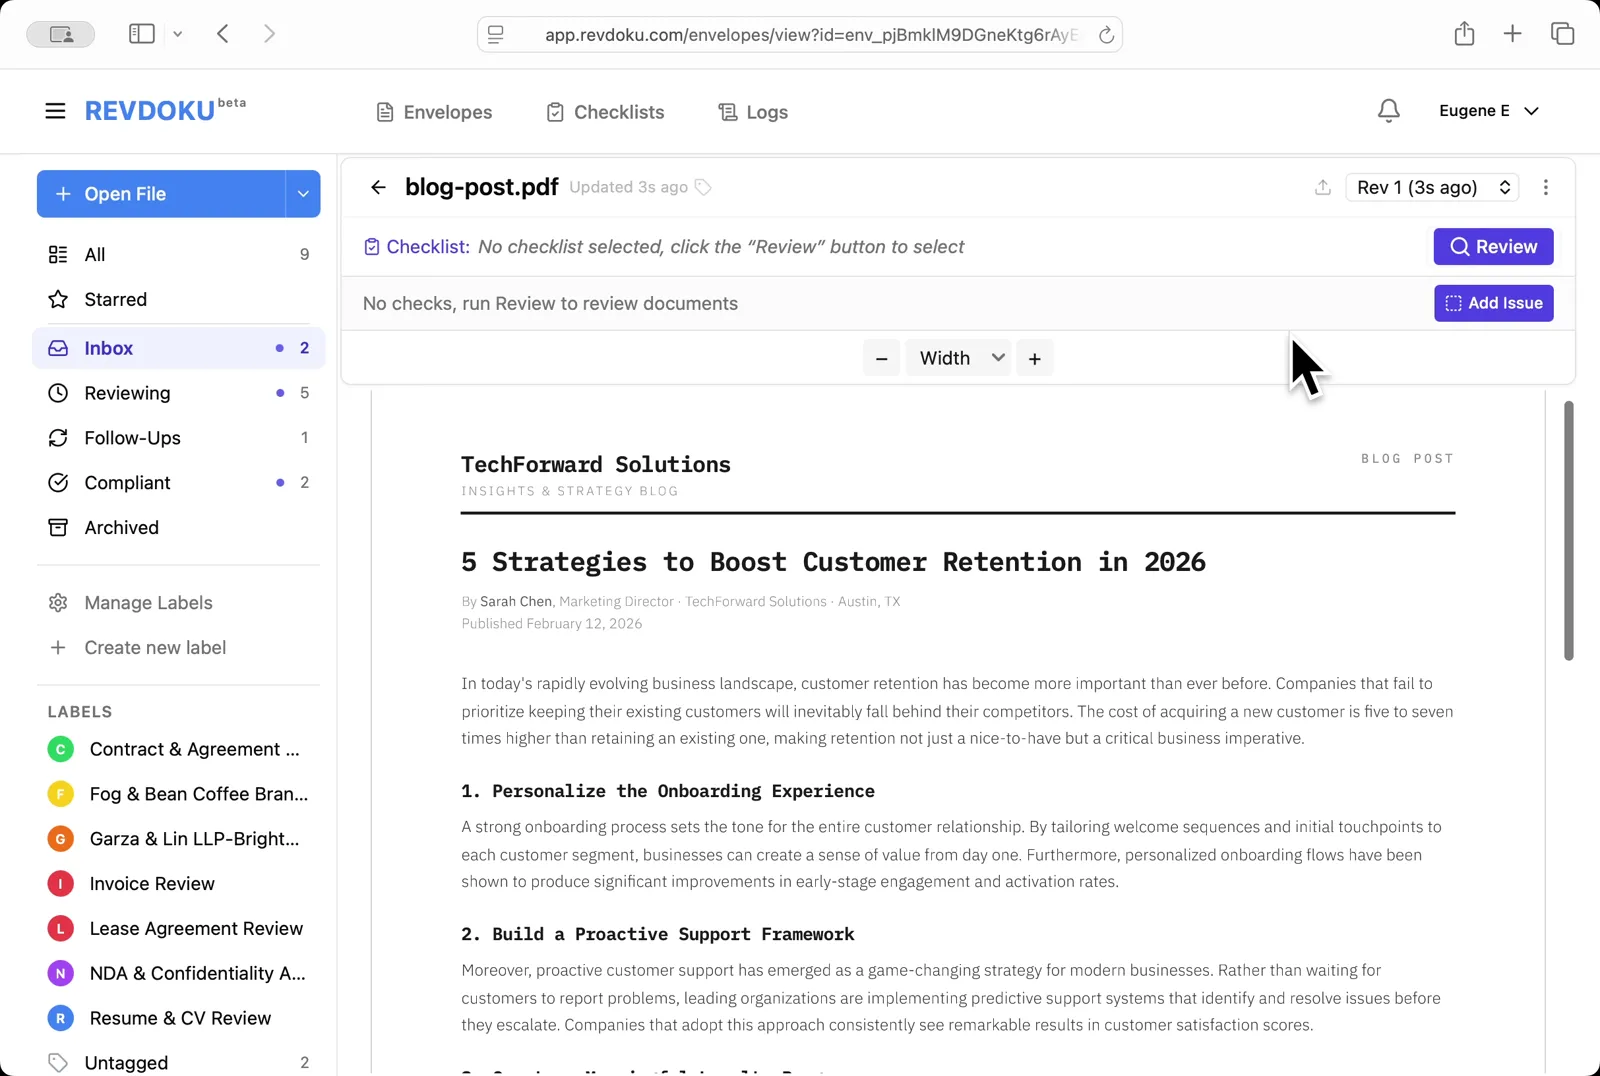This screenshot has width=1600, height=1076.
Task: Expand the Eugene E account menu
Action: 1487,111
